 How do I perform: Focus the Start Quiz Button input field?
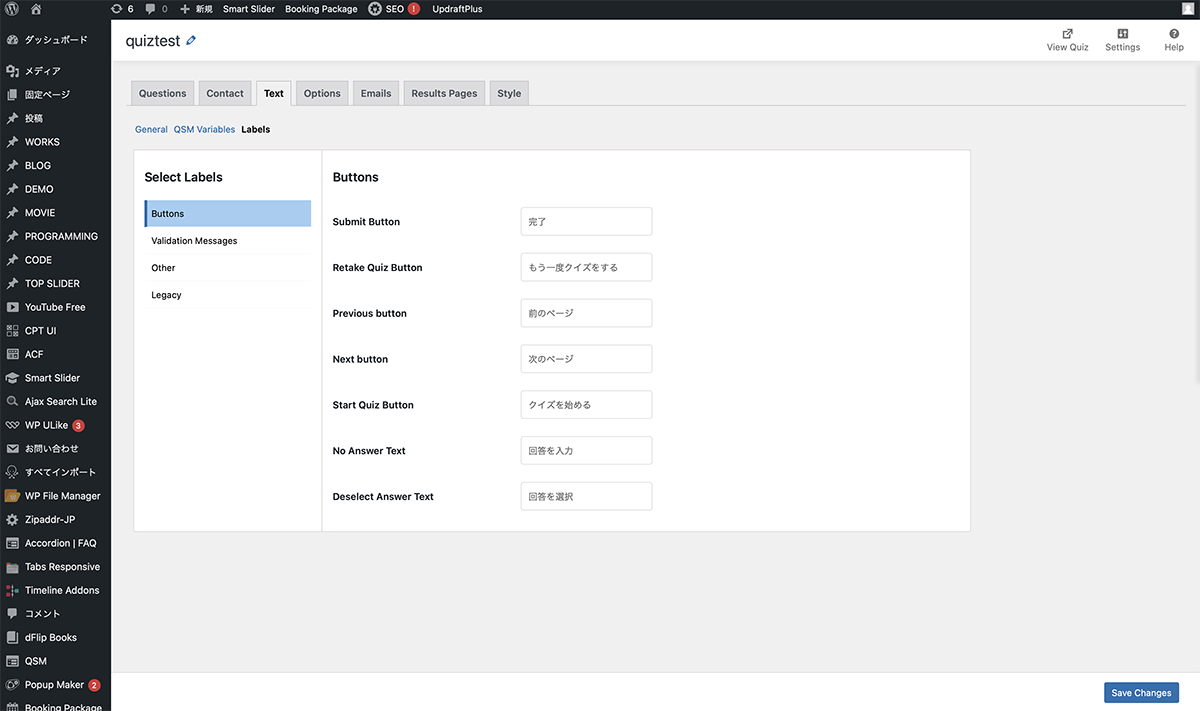pos(586,405)
